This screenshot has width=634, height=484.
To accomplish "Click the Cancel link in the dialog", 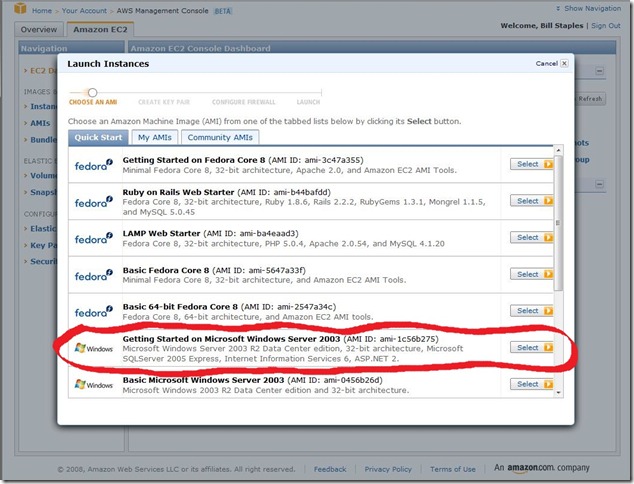I will 547,63.
